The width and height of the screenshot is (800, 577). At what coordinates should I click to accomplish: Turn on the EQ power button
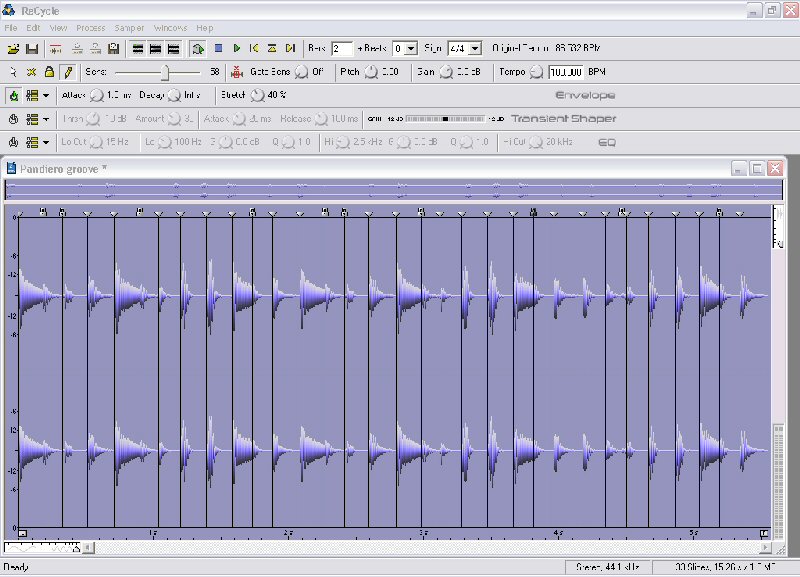(x=14, y=142)
